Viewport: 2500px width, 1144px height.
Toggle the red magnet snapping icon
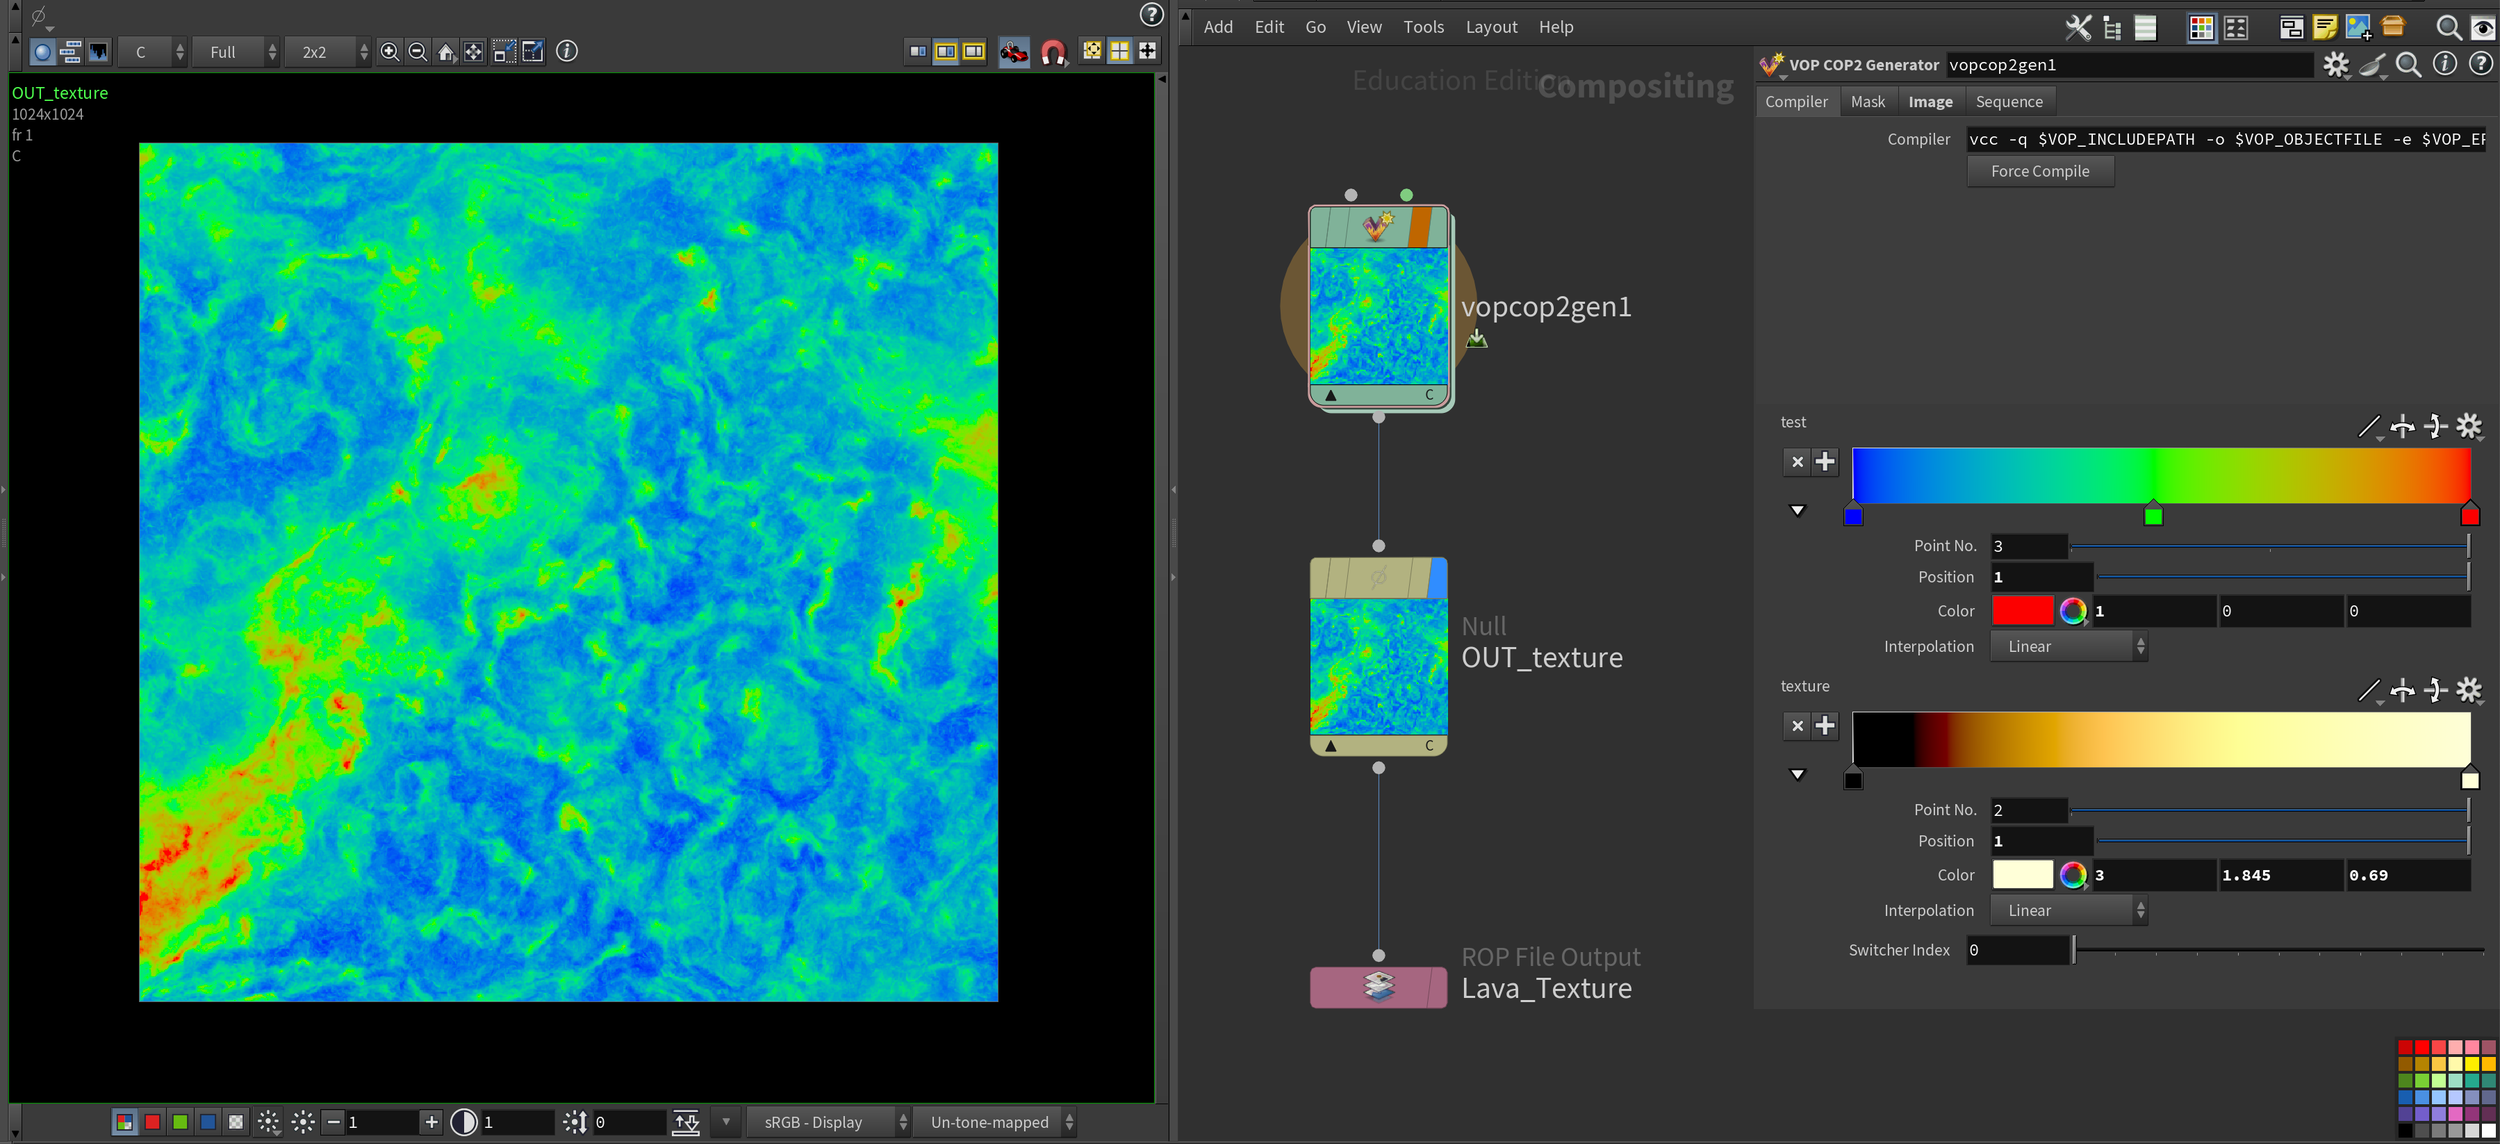pyautogui.click(x=1053, y=52)
